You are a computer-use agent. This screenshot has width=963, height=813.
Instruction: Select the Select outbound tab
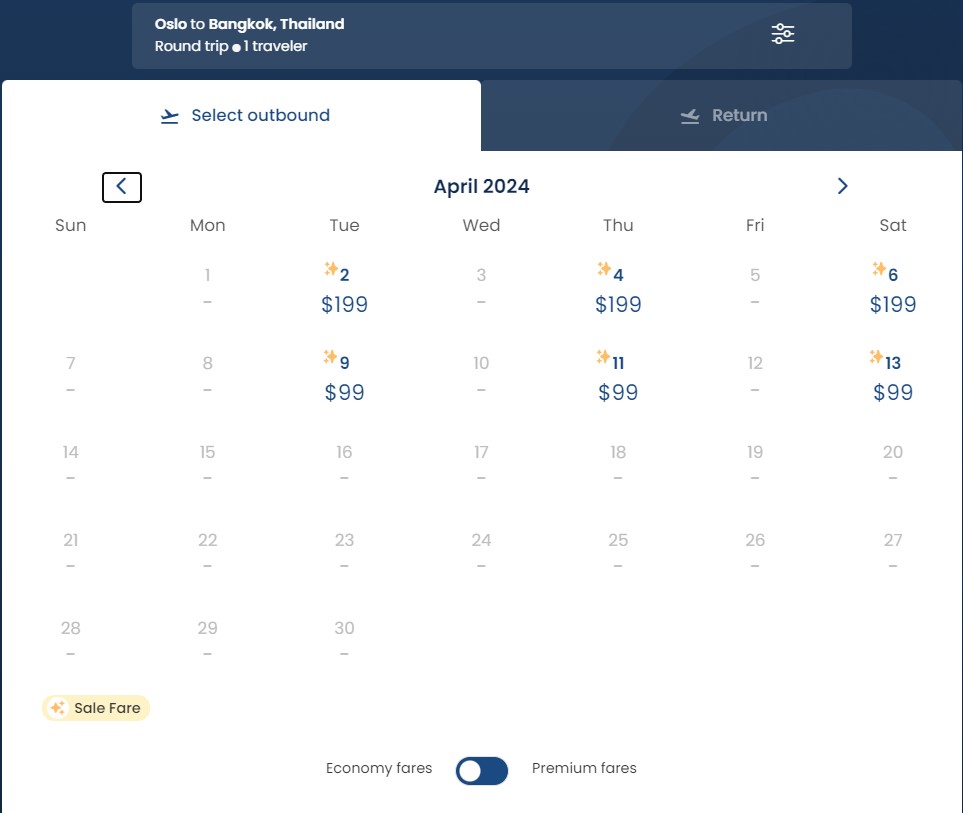click(241, 115)
